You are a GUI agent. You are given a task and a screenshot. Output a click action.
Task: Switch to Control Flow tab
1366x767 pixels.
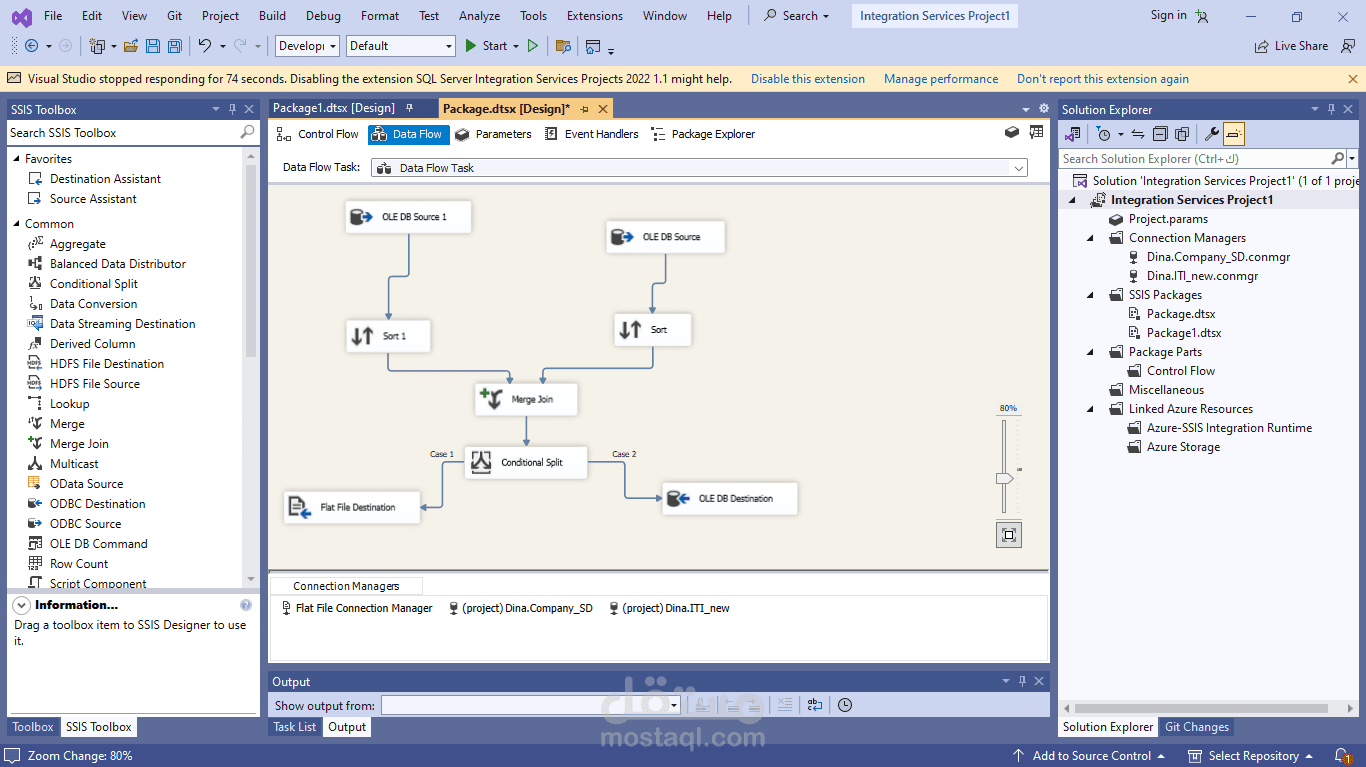tap(318, 134)
